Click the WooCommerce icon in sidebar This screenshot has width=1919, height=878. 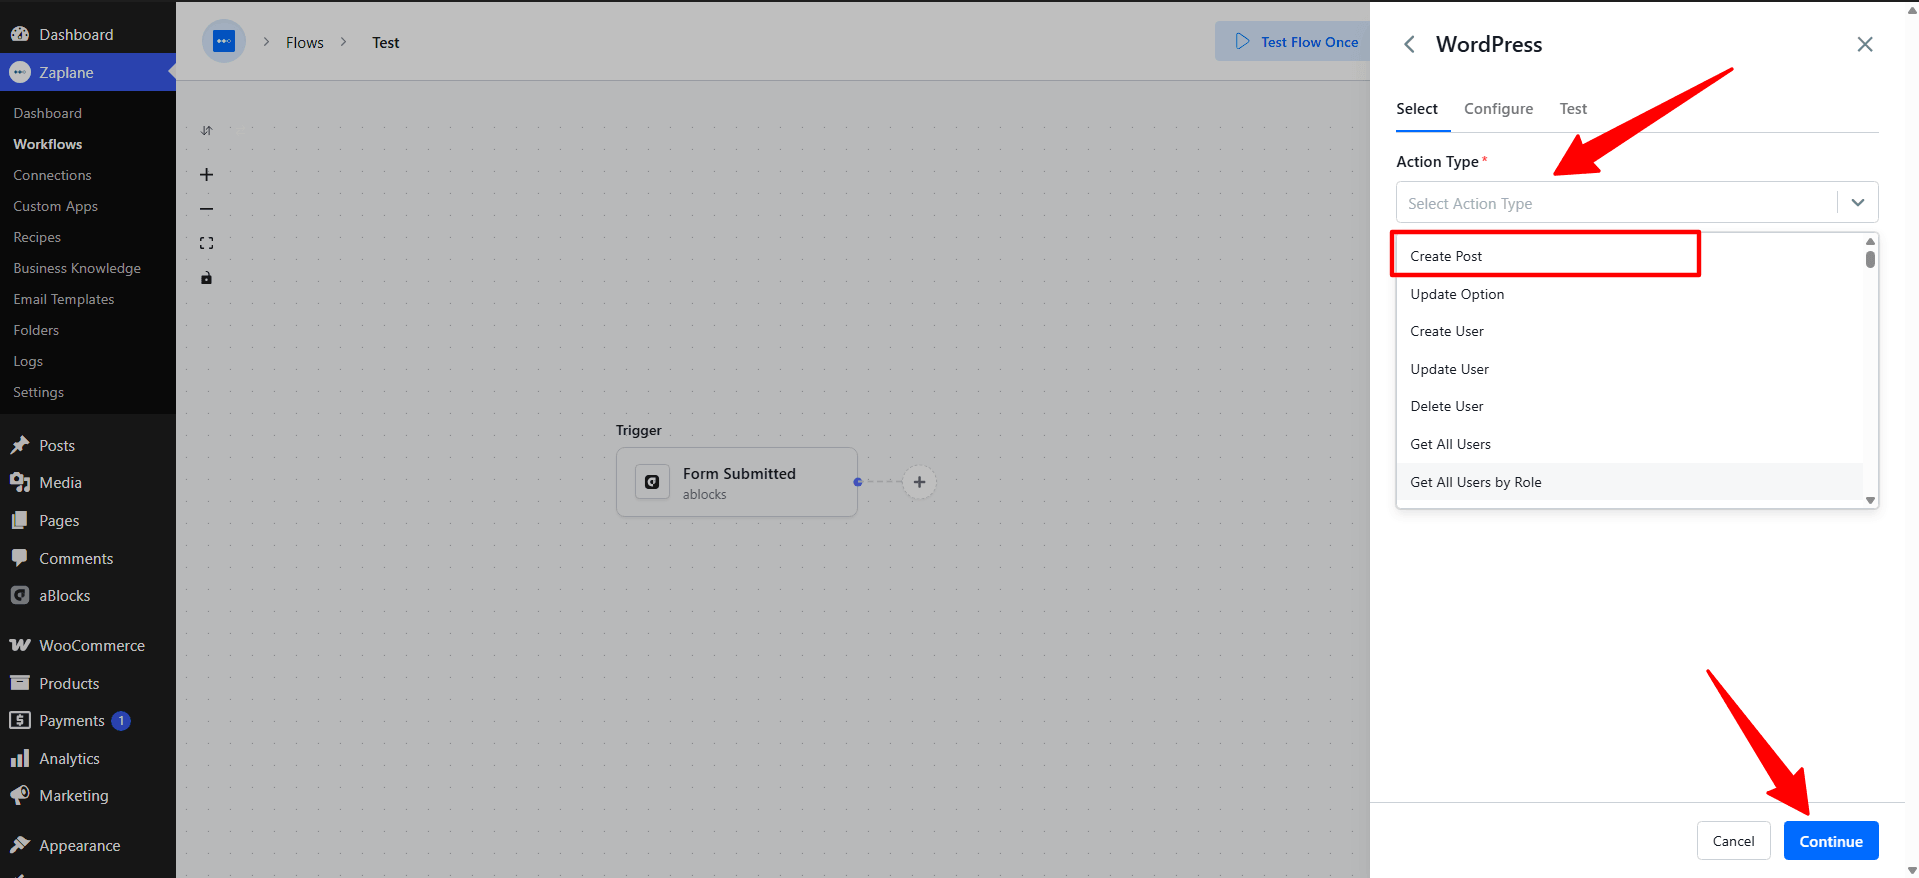pos(20,645)
